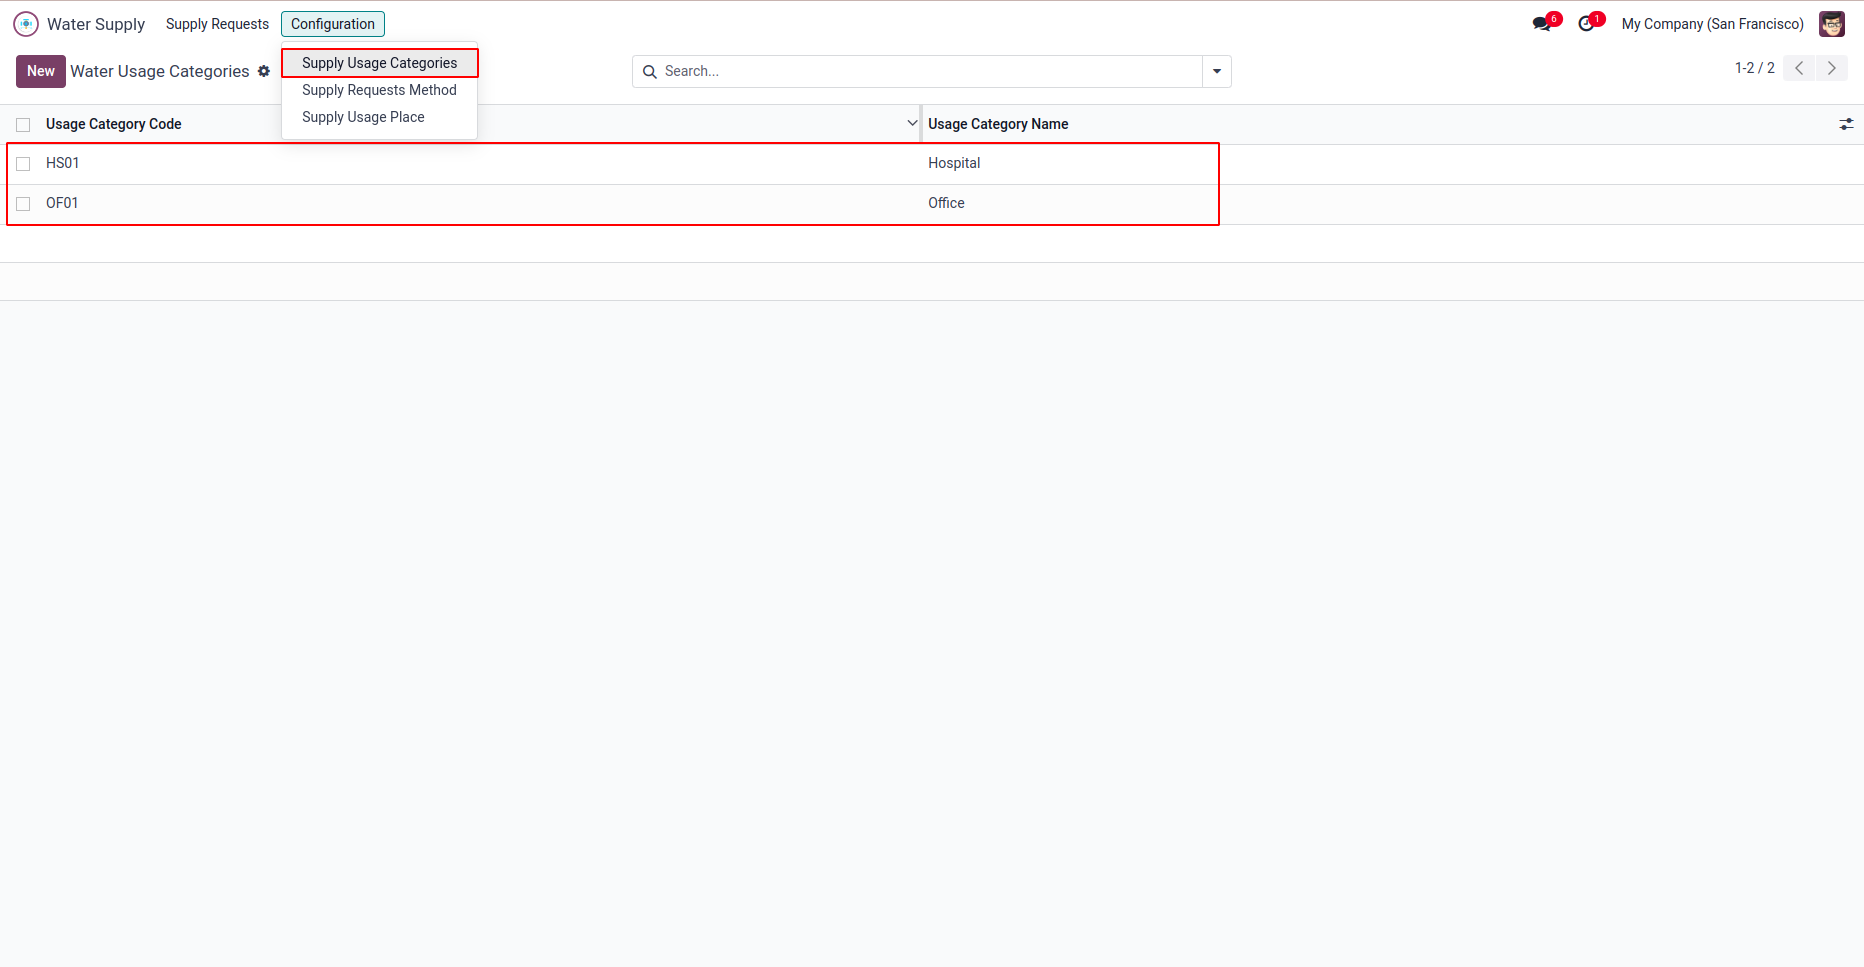Open the Configuration menu

tap(333, 24)
